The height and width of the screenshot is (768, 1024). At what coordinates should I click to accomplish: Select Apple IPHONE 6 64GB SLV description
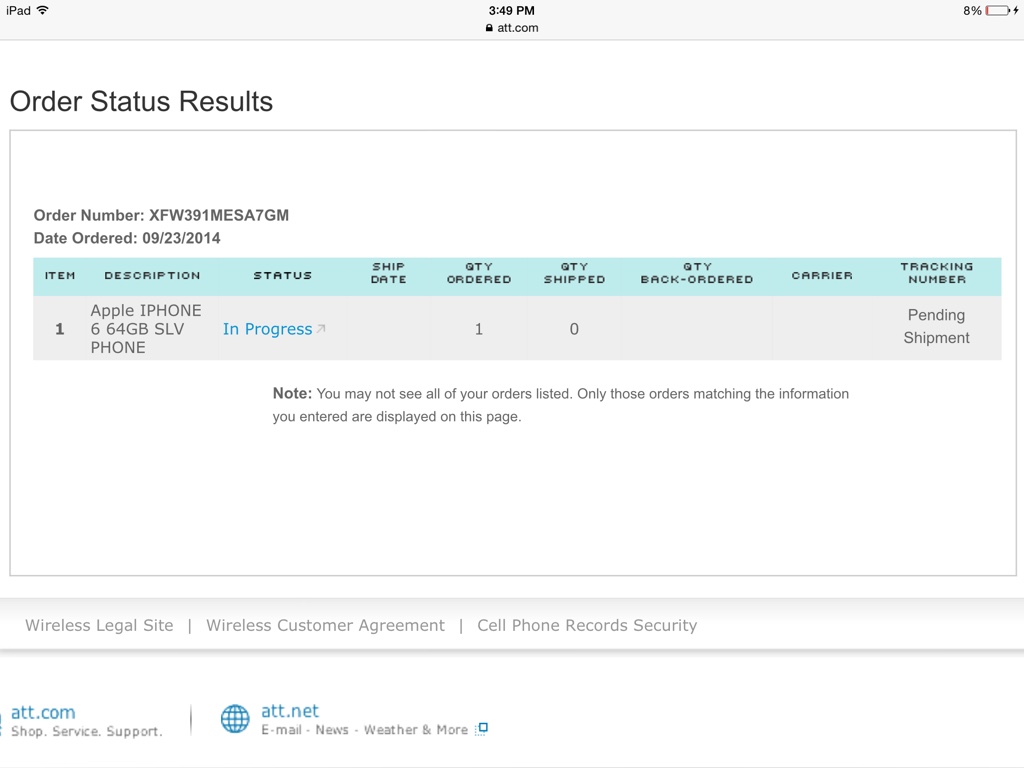tap(146, 329)
